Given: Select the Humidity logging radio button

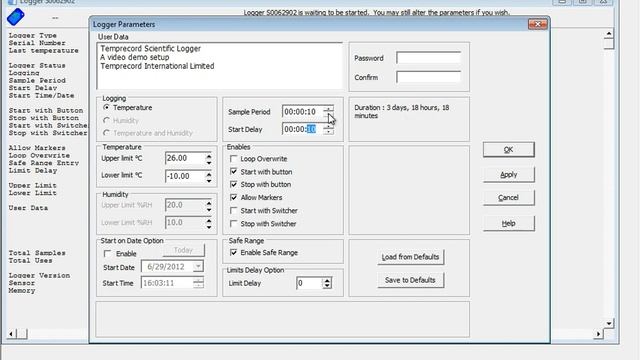Looking at the screenshot, I should point(107,120).
